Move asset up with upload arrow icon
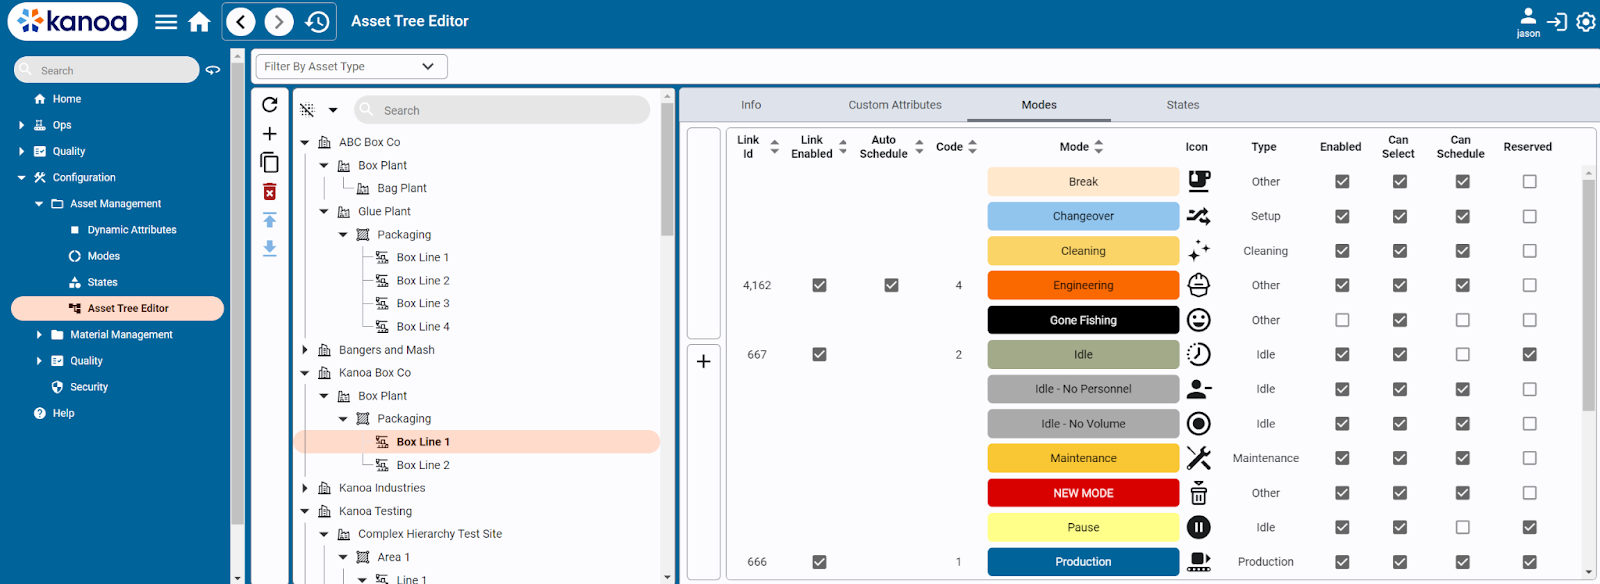Viewport: 1600px width, 584px height. pos(270,220)
